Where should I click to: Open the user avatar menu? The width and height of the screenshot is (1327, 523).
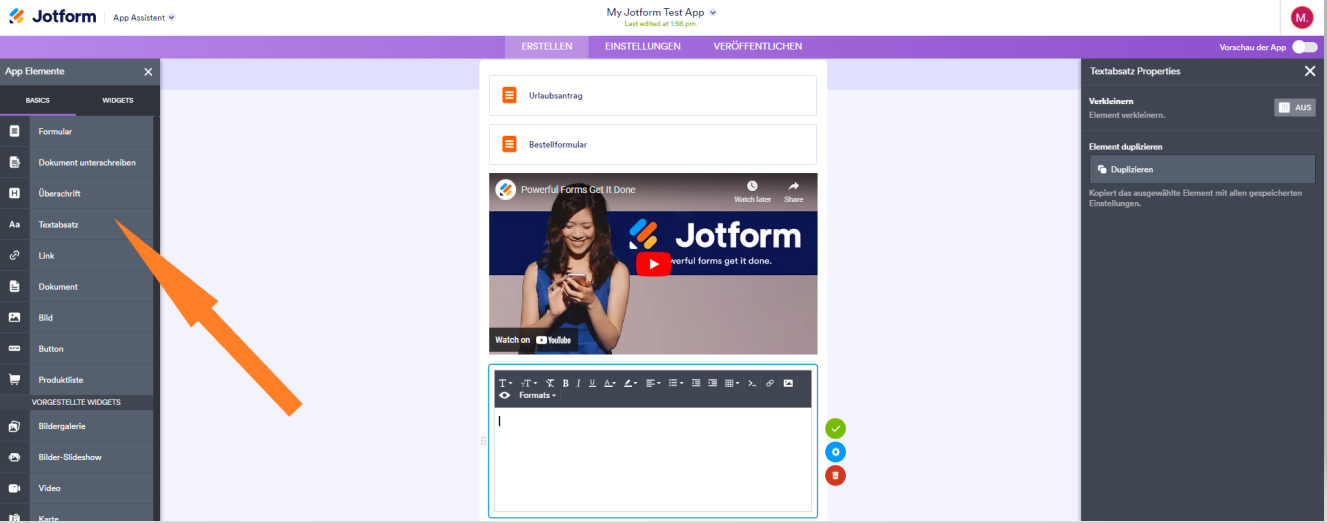pyautogui.click(x=1302, y=17)
